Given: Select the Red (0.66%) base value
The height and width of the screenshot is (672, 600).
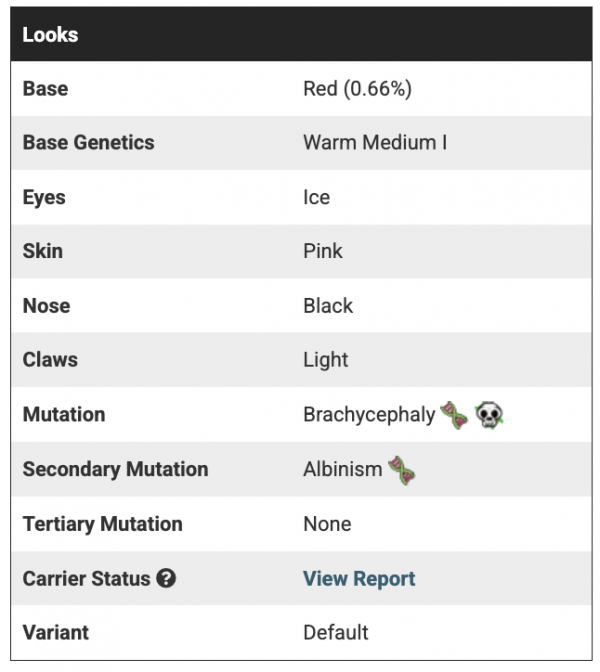Looking at the screenshot, I should point(357,88).
